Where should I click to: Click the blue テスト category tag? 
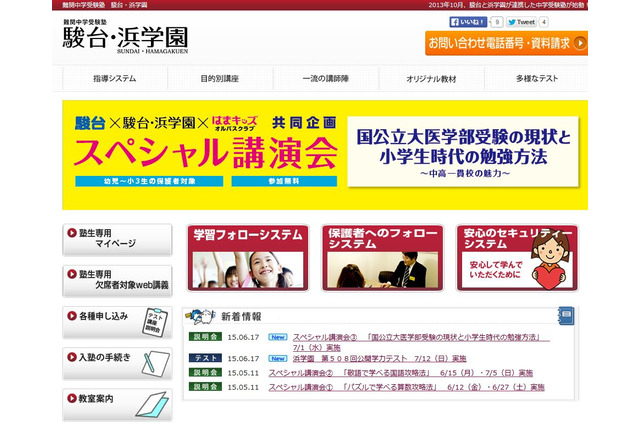[205, 358]
